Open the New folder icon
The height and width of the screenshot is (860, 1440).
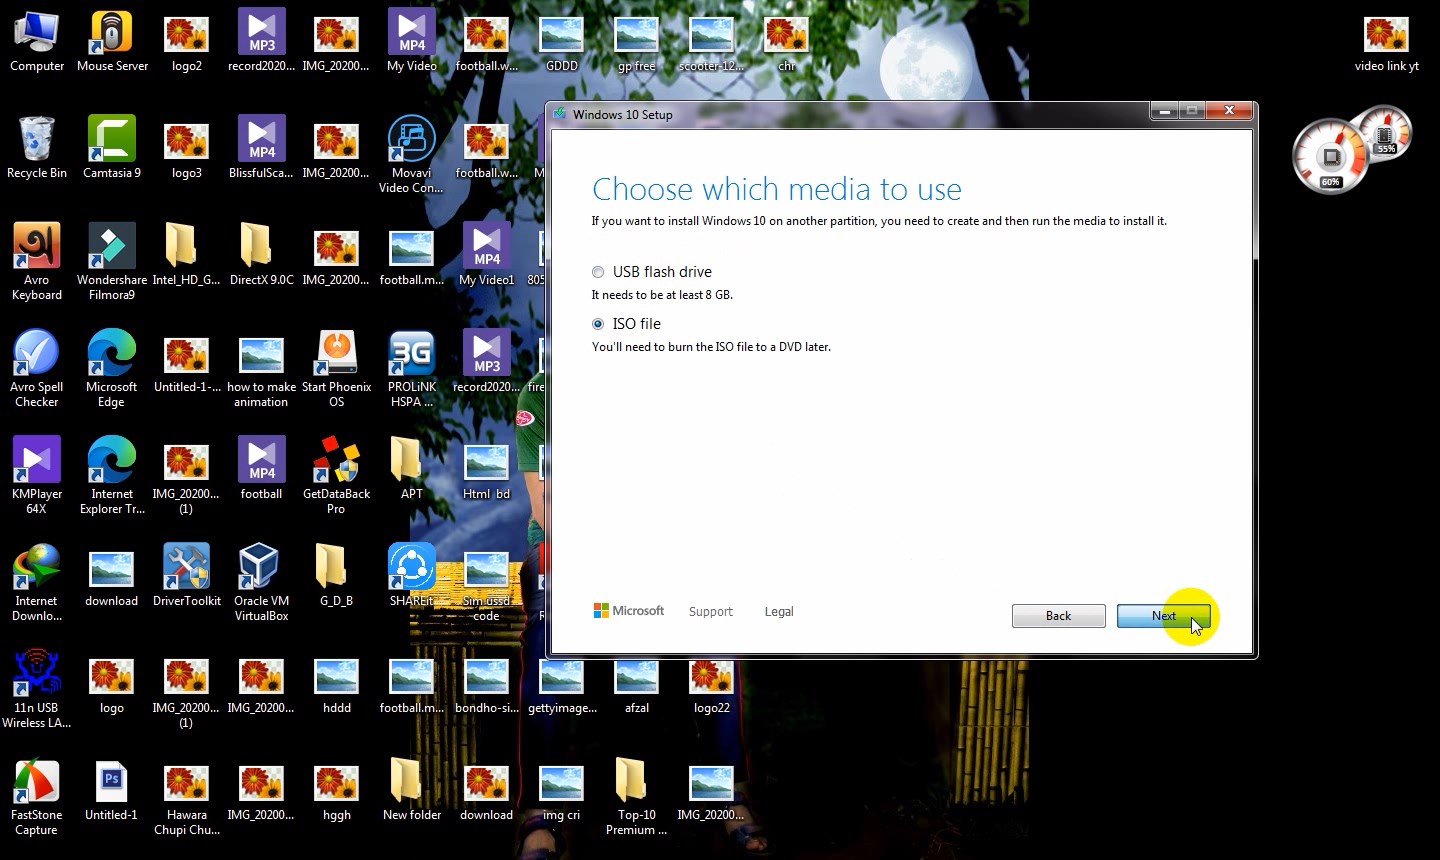(411, 790)
